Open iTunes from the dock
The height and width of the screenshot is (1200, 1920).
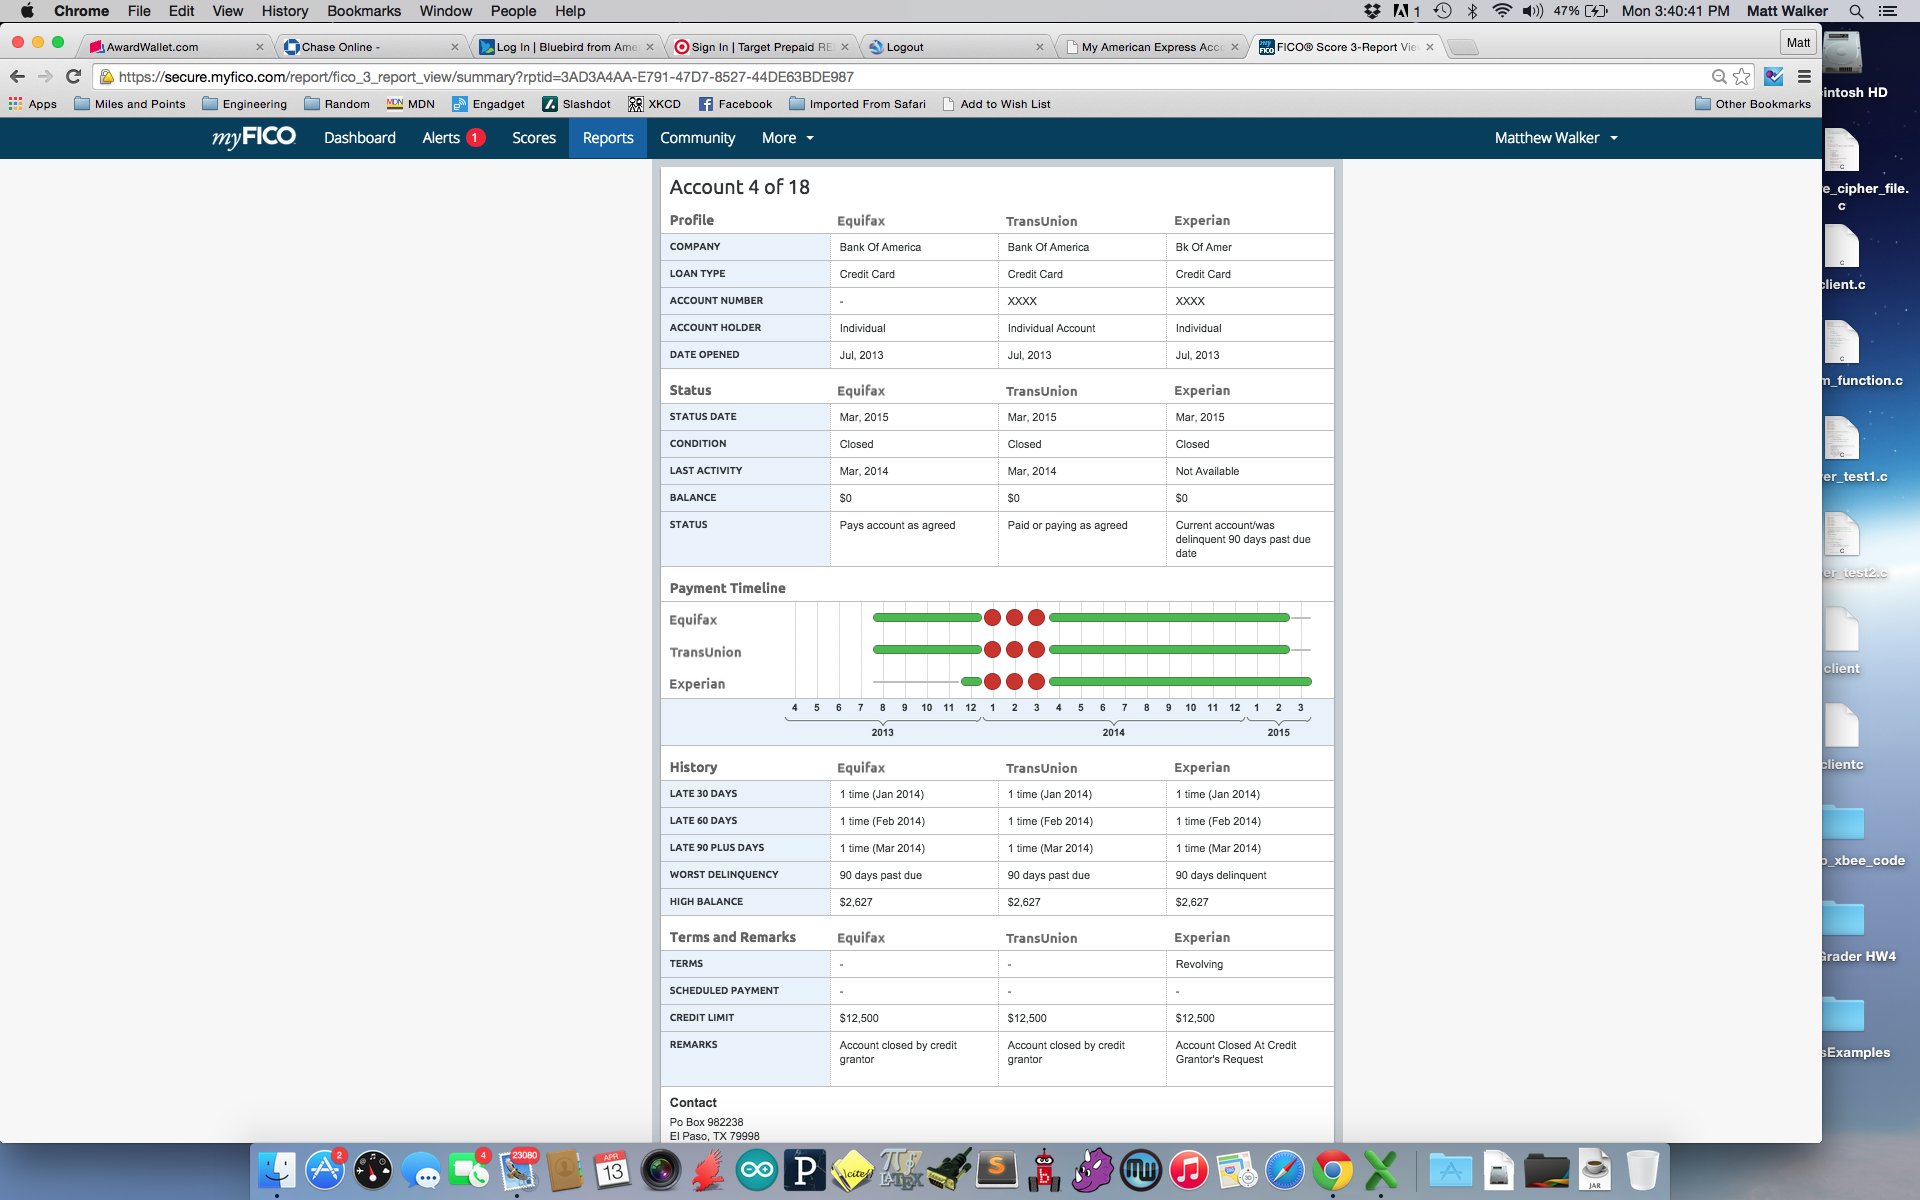[1188, 1170]
